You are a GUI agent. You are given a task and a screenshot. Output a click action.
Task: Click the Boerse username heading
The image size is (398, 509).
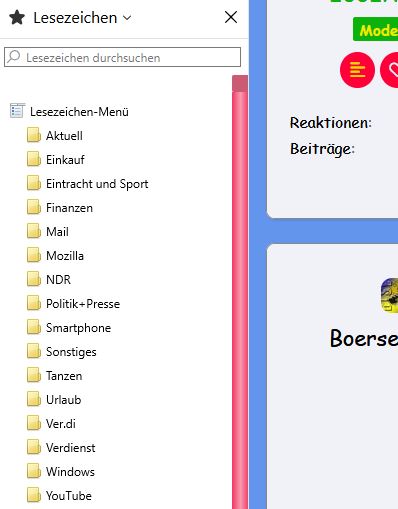pyautogui.click(x=364, y=338)
